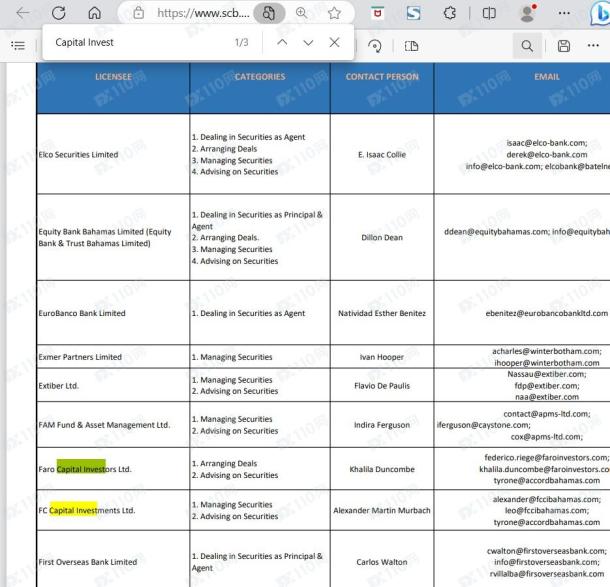The height and width of the screenshot is (587, 610).
Task: Click email 'isaac@elco-bank.com'
Action: pyautogui.click(x=547, y=143)
